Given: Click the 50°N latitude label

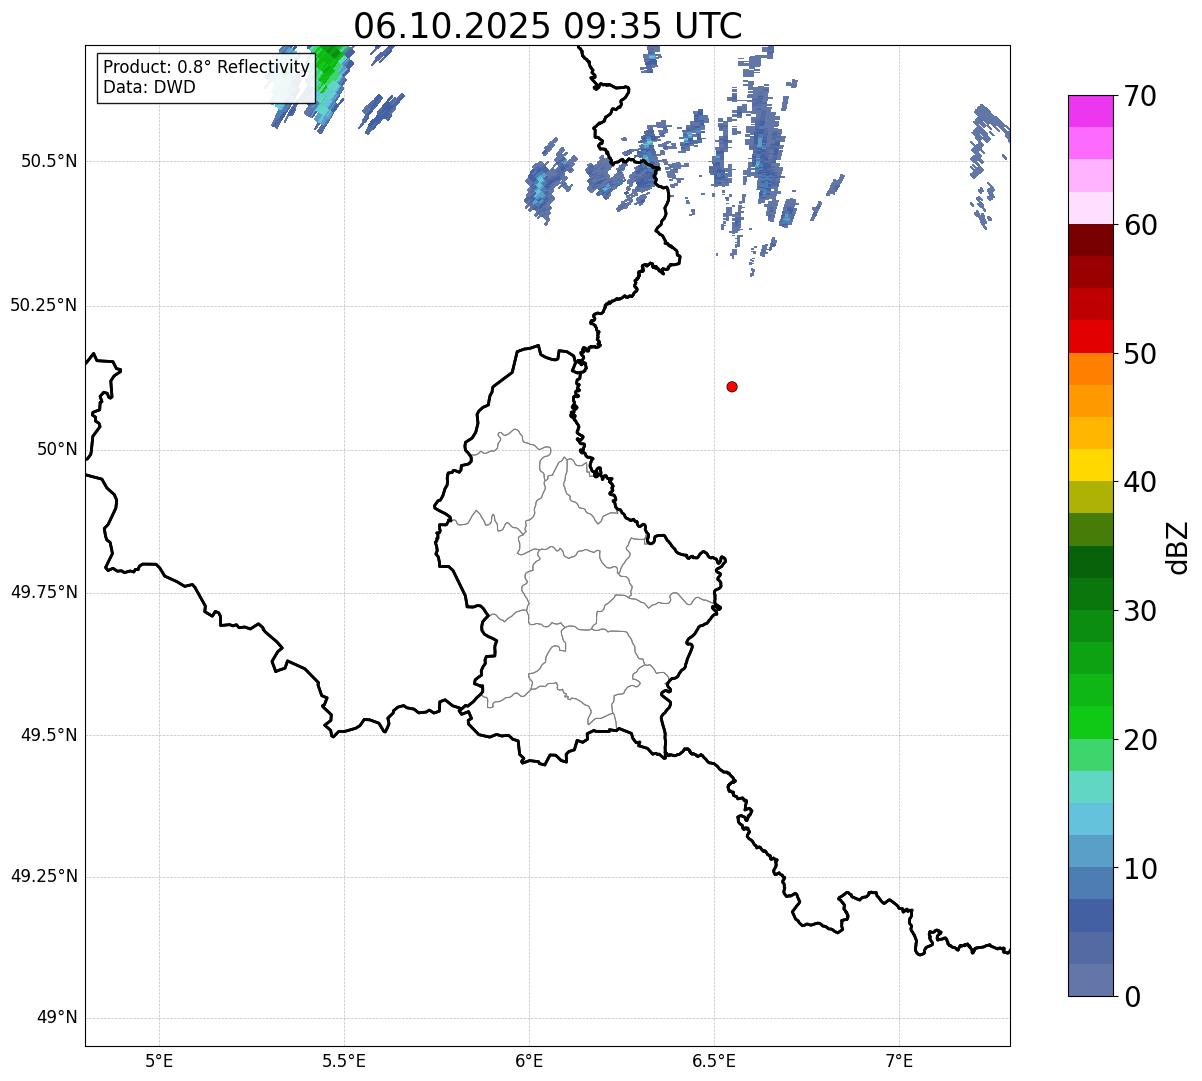Looking at the screenshot, I should (x=57, y=449).
